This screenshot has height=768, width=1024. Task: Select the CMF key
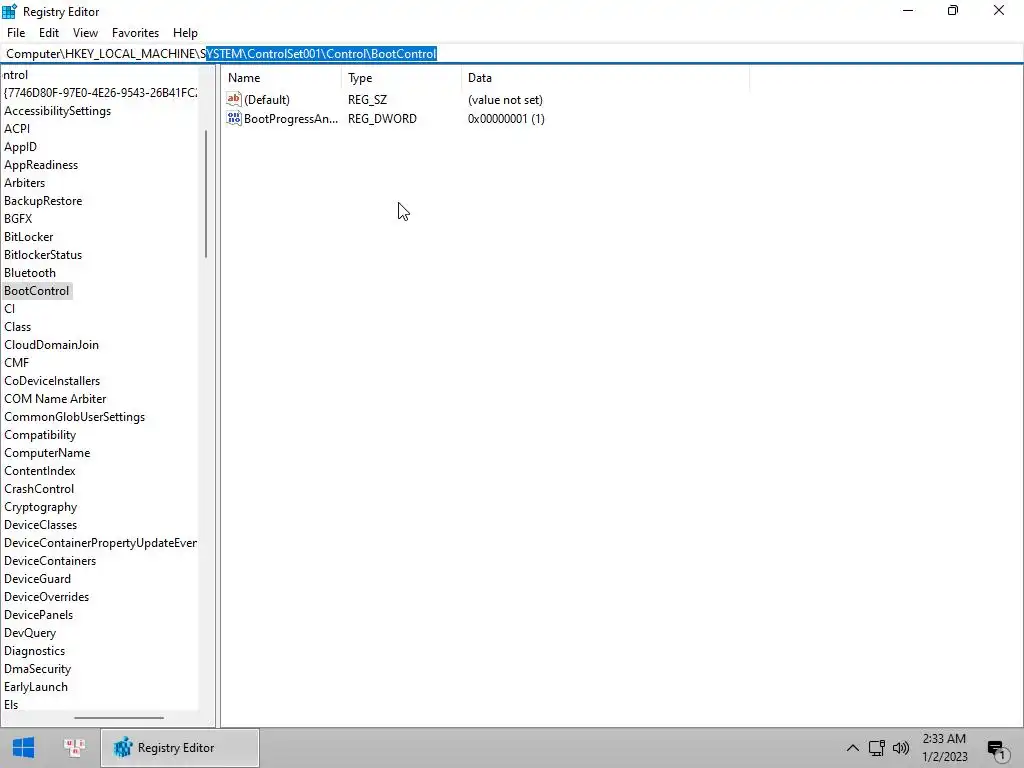point(16,363)
